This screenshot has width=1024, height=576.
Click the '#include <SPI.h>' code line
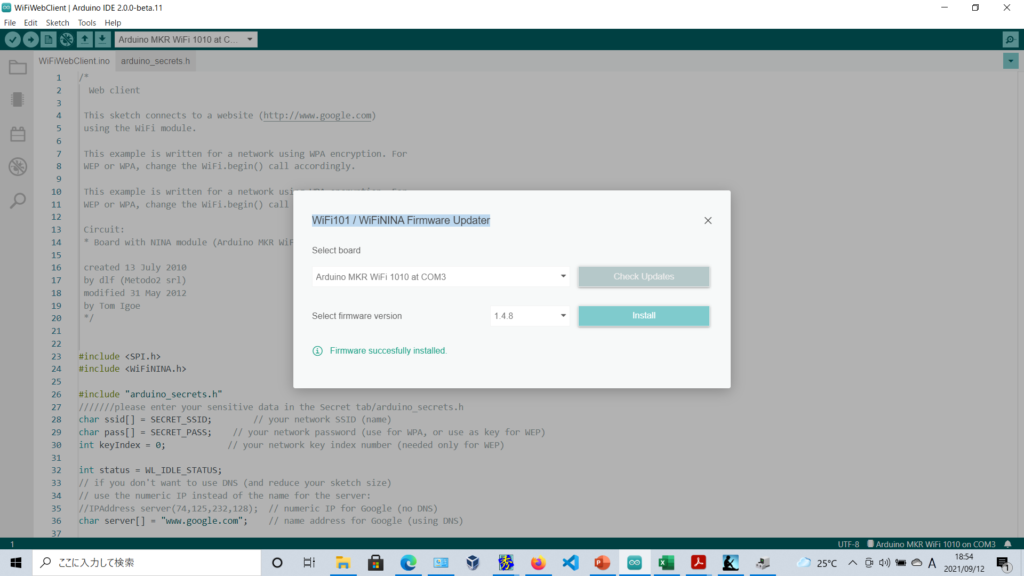click(120, 357)
